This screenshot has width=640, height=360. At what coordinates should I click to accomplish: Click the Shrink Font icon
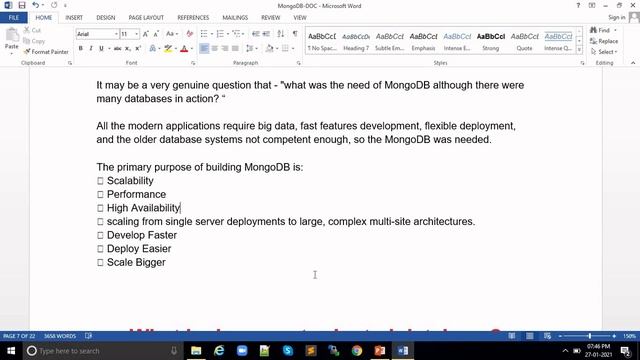point(156,34)
